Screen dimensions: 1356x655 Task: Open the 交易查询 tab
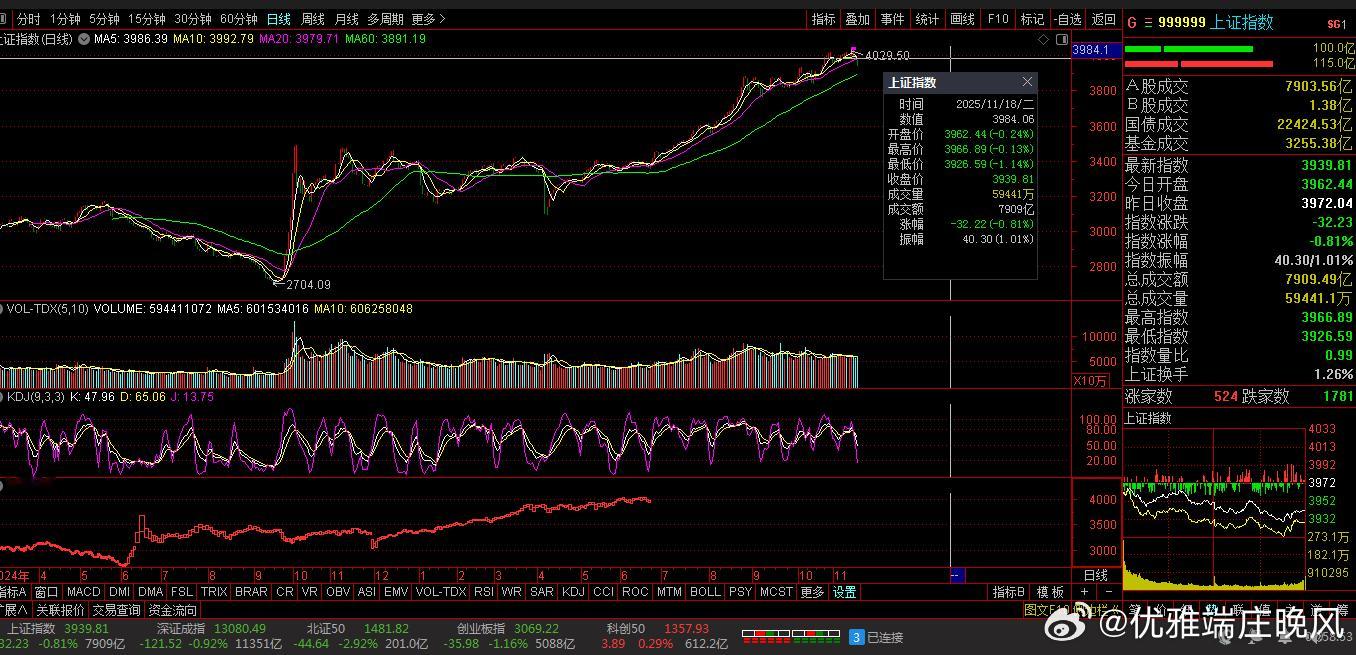(x=116, y=609)
